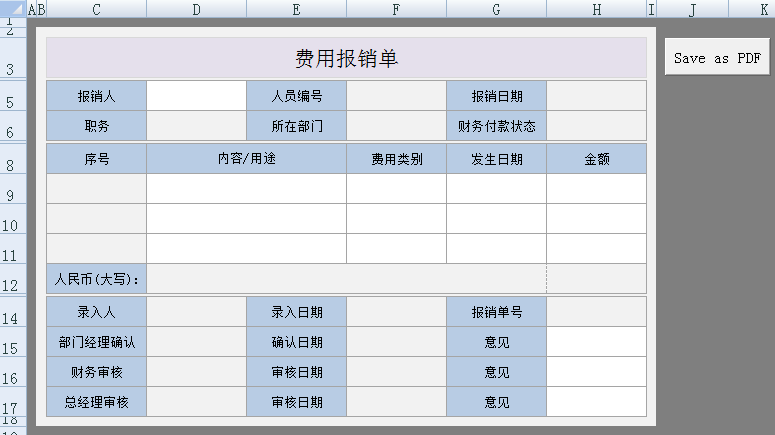Click the empty cell next to 报销人
This screenshot has height=435, width=775.
196,96
